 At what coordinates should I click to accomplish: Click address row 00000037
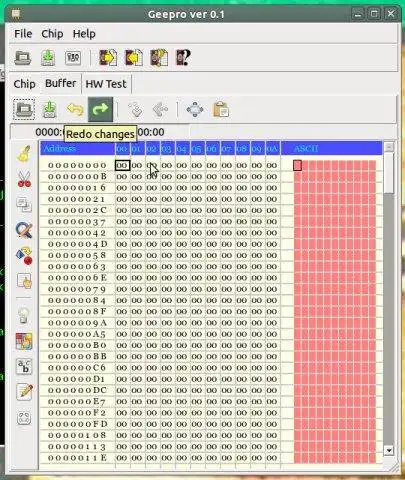coord(77,222)
